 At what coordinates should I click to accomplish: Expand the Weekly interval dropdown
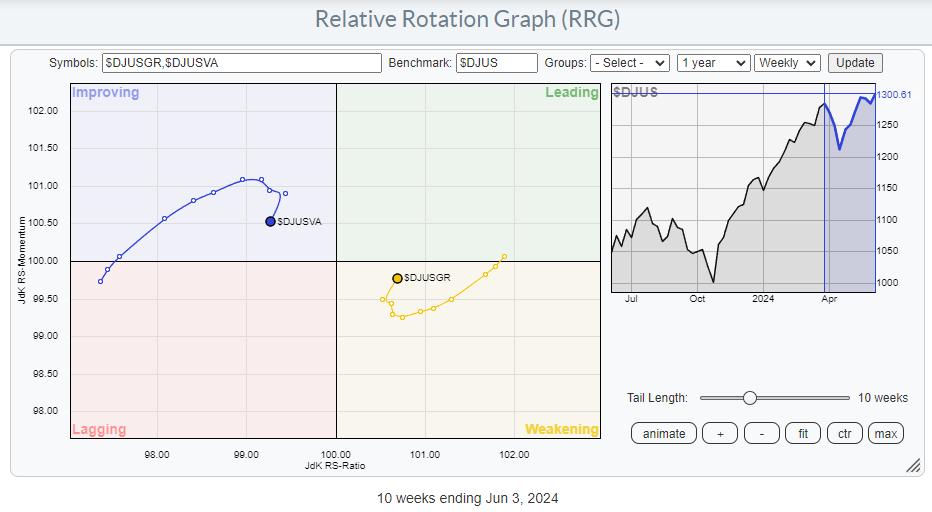[787, 63]
